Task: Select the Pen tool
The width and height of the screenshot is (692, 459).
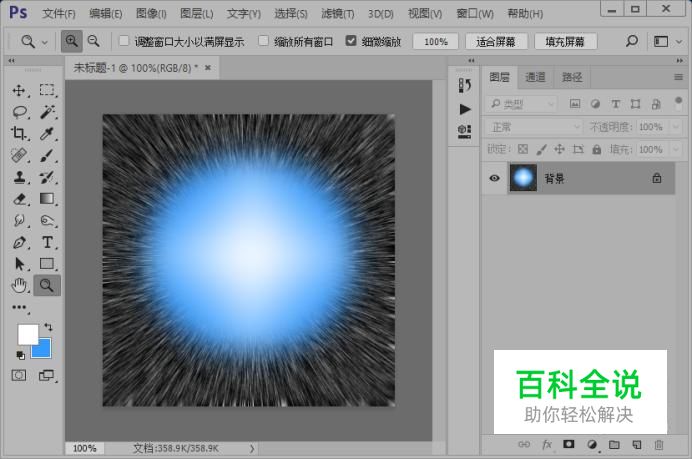Action: (19, 242)
